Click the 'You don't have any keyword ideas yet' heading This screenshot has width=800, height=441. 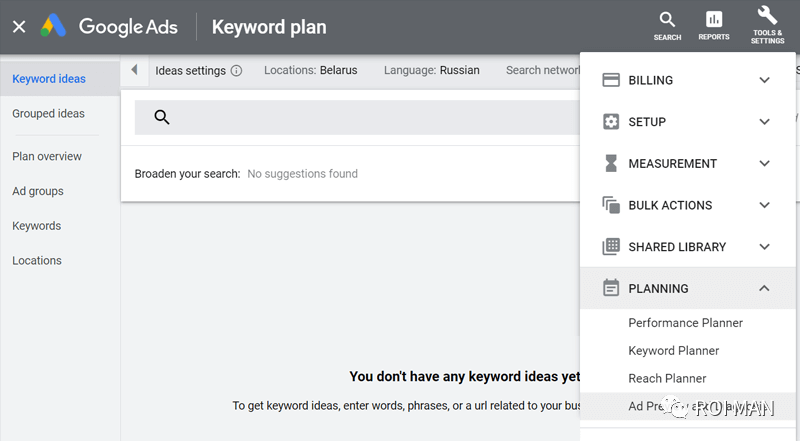coord(465,377)
